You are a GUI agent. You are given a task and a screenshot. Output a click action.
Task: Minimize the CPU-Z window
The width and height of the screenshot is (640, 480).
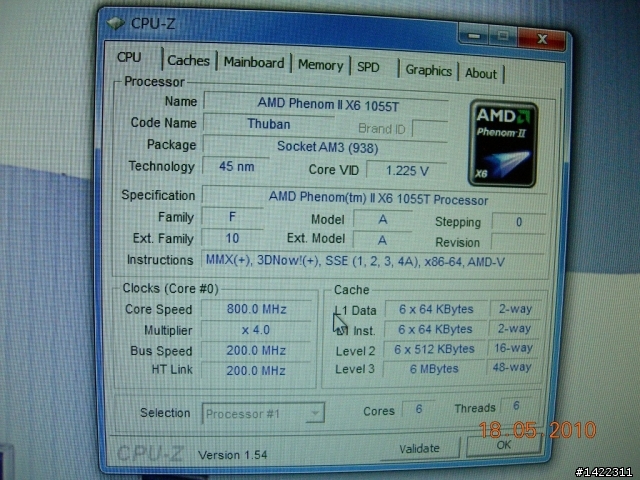tap(474, 35)
